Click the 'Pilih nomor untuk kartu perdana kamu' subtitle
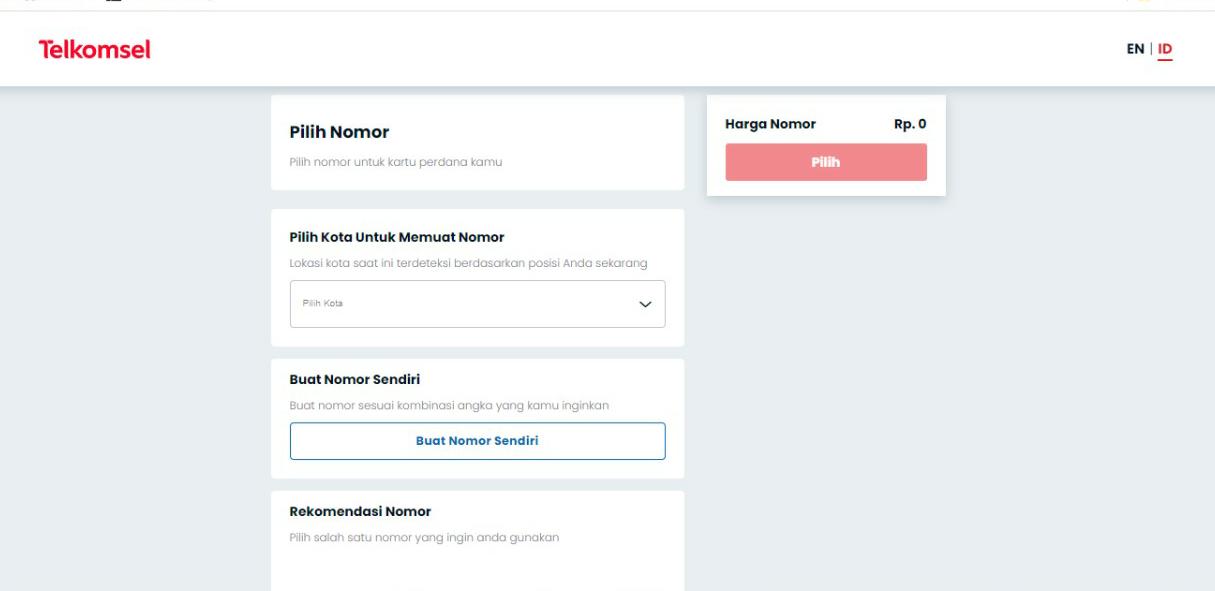 pyautogui.click(x=395, y=163)
